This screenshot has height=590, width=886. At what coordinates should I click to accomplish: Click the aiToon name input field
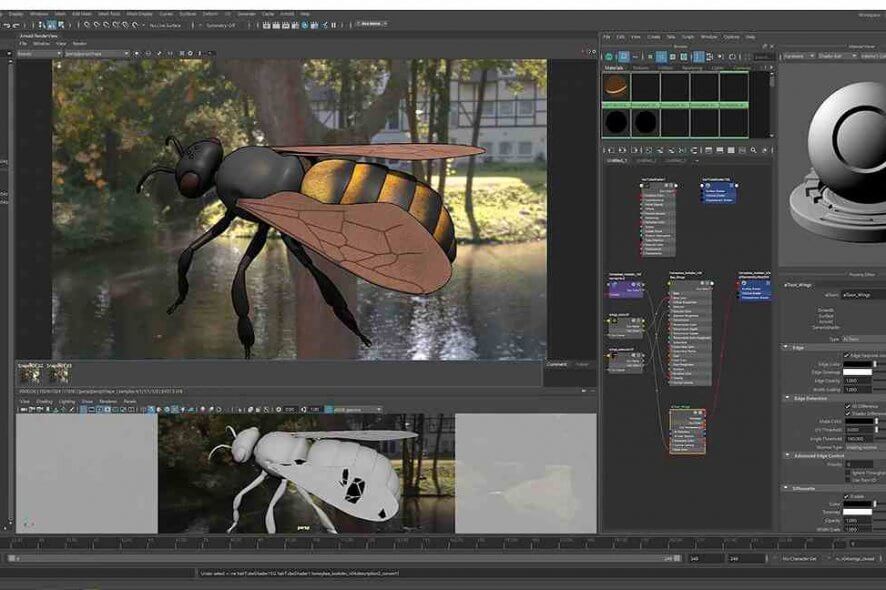pyautogui.click(x=863, y=294)
